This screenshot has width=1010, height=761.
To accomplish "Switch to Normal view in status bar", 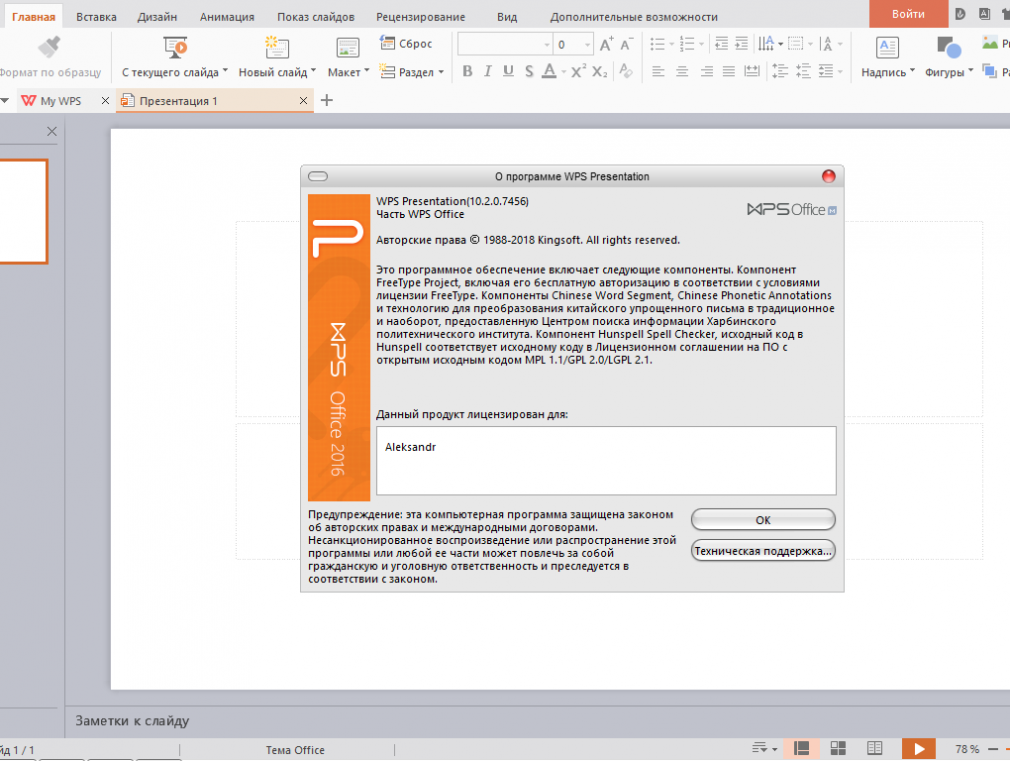I will (x=801, y=748).
